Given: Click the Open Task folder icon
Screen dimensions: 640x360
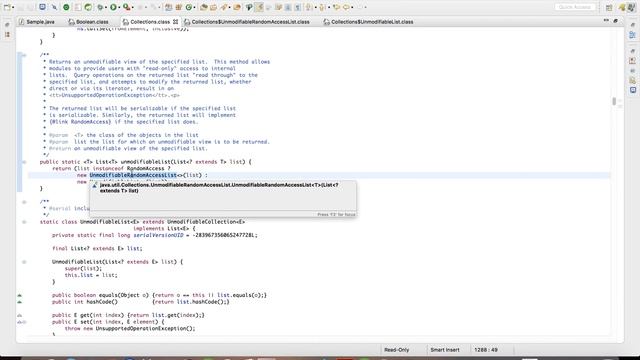Looking at the screenshot, I should tap(213, 7).
